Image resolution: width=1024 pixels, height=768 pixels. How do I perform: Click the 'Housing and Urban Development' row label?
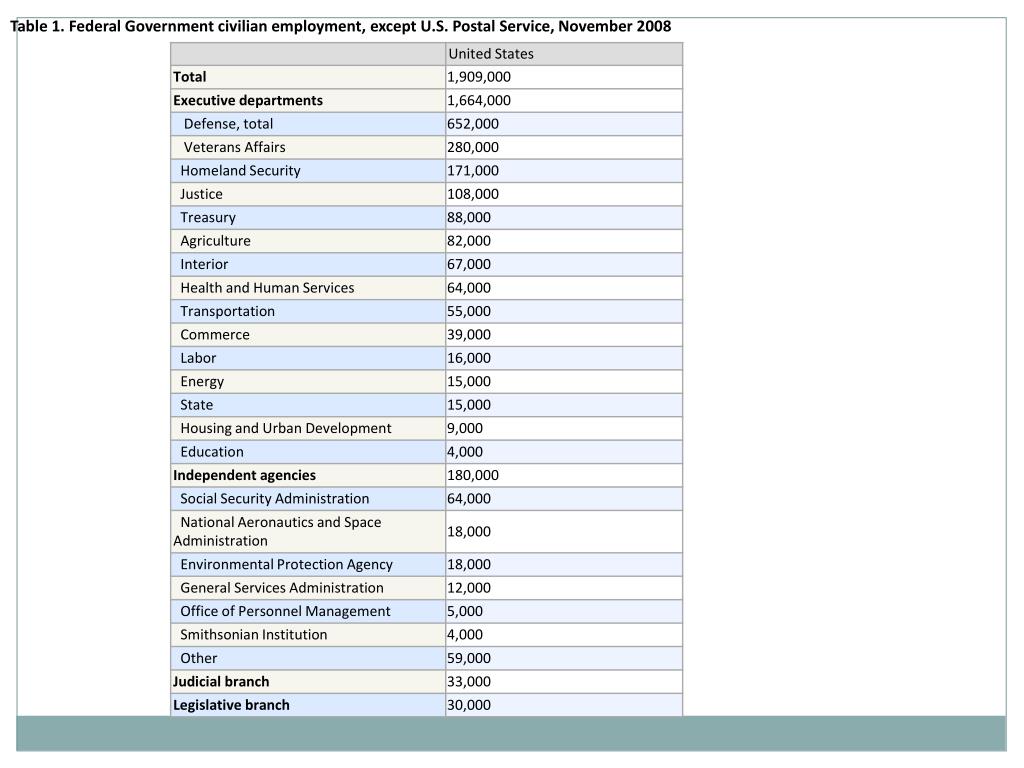[286, 429]
